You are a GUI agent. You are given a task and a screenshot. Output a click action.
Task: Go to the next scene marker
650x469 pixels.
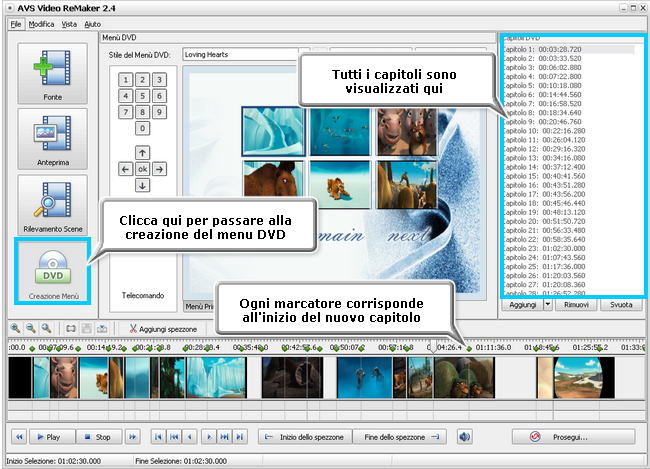(x=224, y=437)
